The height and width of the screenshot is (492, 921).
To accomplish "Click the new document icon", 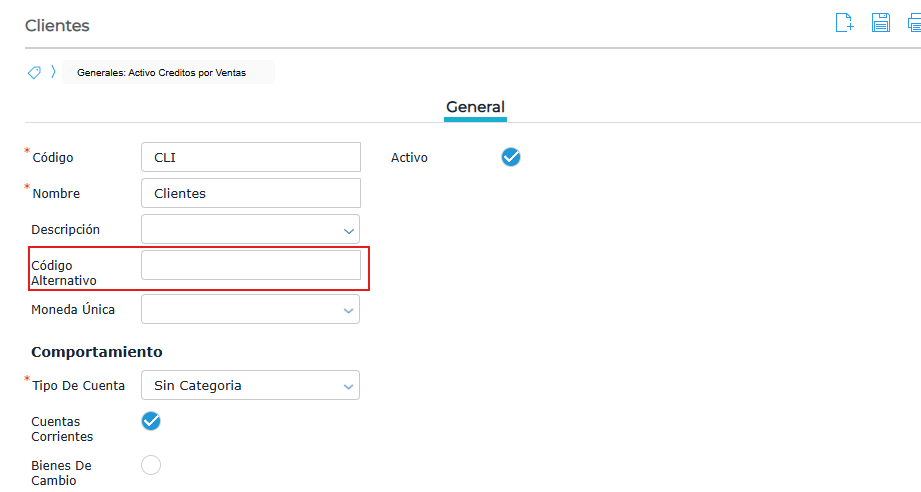I will click(845, 23).
